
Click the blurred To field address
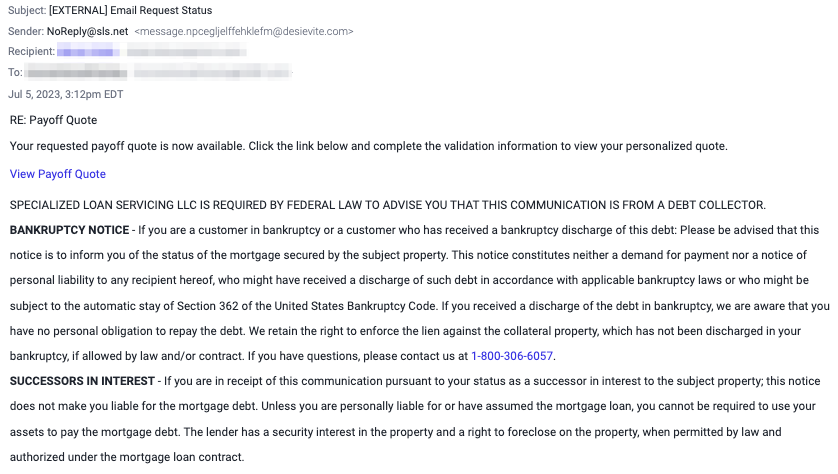158,72
